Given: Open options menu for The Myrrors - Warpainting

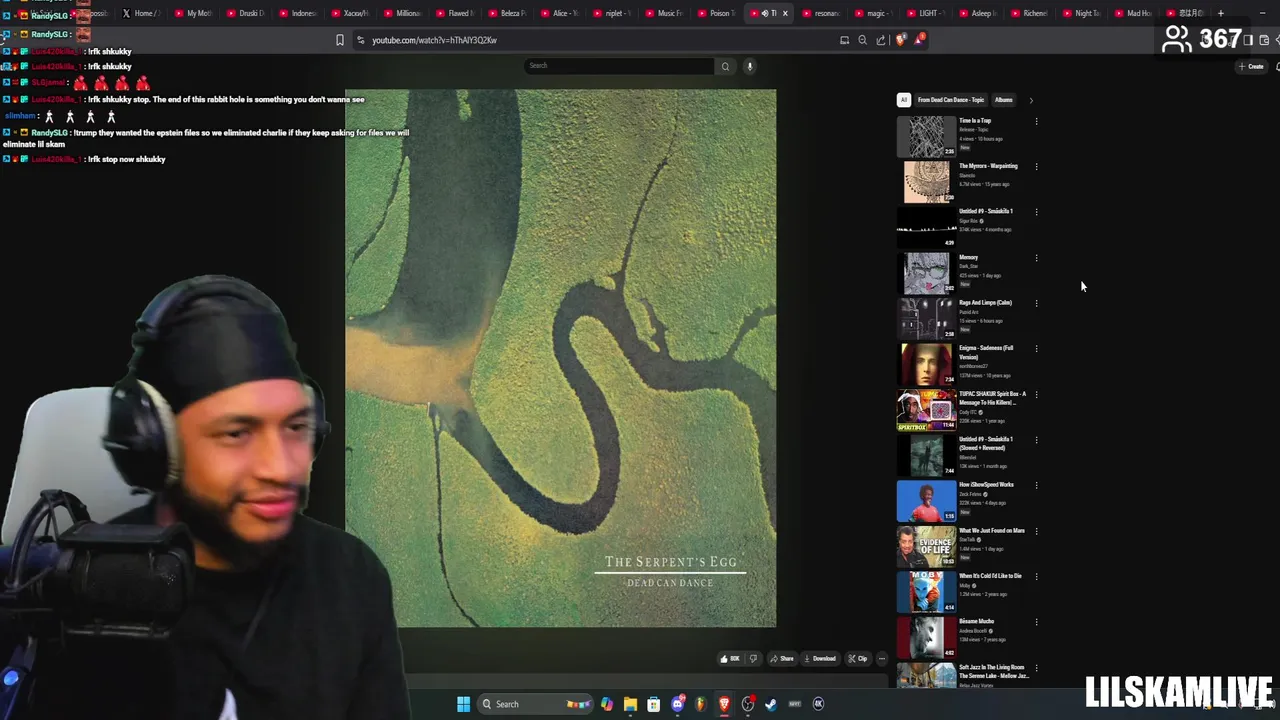Looking at the screenshot, I should pyautogui.click(x=1036, y=167).
